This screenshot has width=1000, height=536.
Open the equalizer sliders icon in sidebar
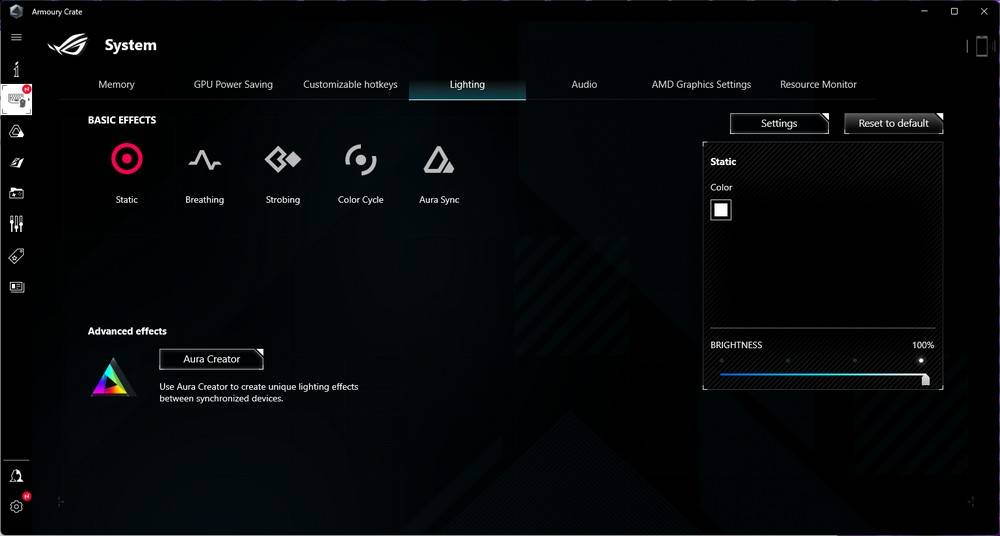coord(17,224)
